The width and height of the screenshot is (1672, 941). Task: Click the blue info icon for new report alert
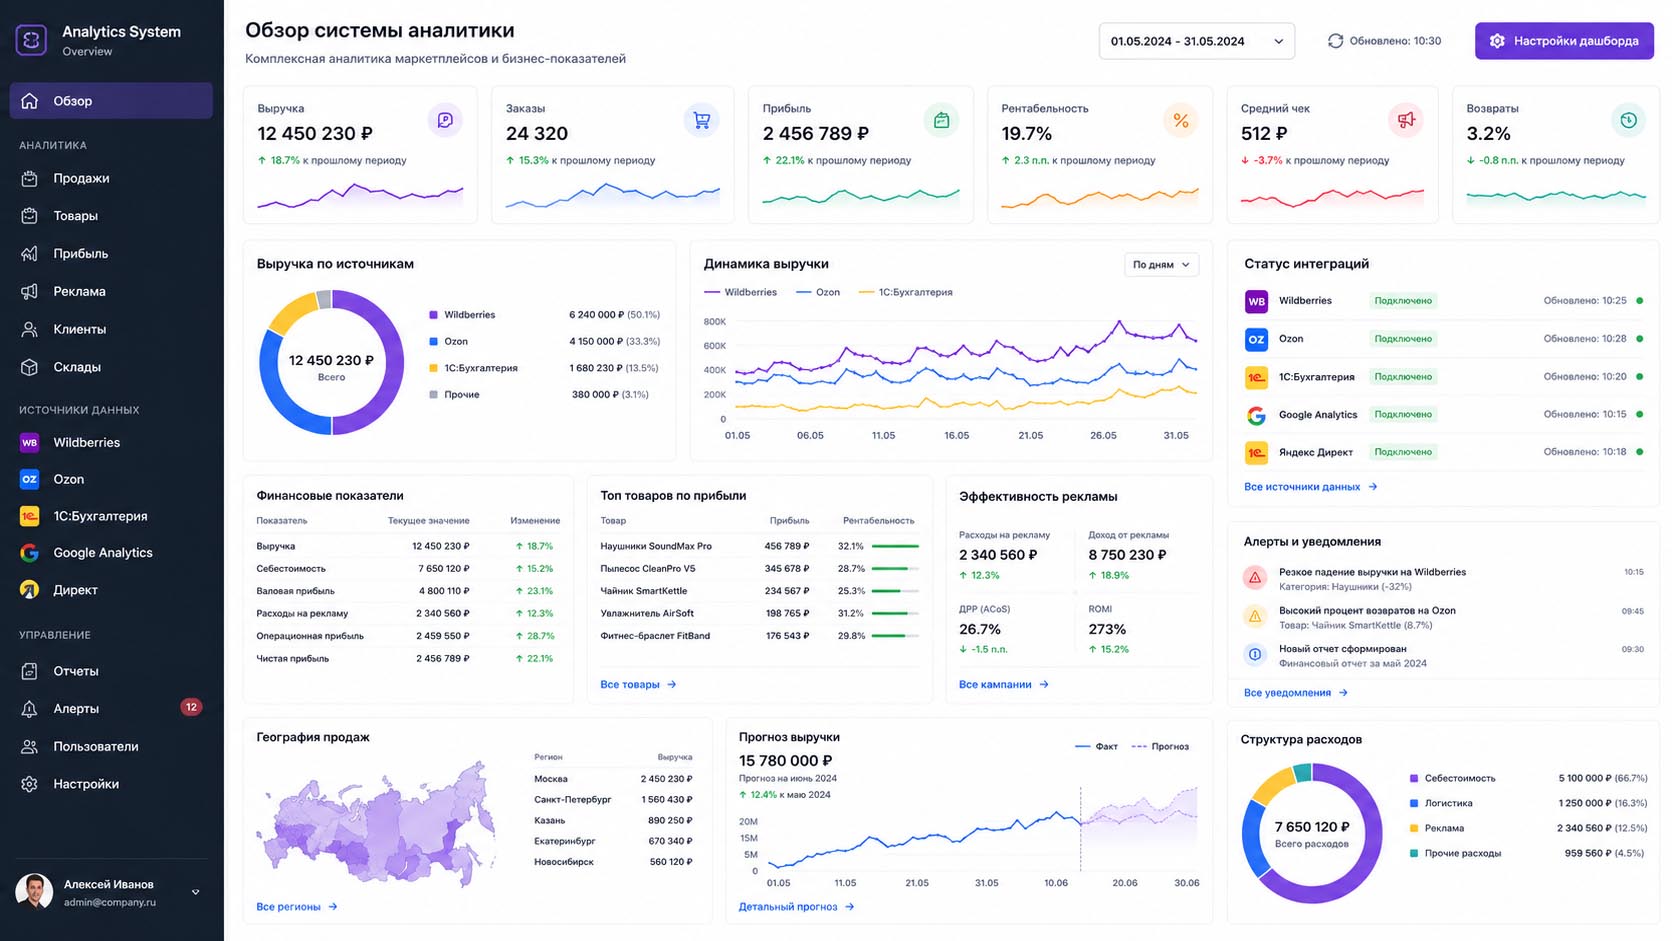tap(1255, 654)
